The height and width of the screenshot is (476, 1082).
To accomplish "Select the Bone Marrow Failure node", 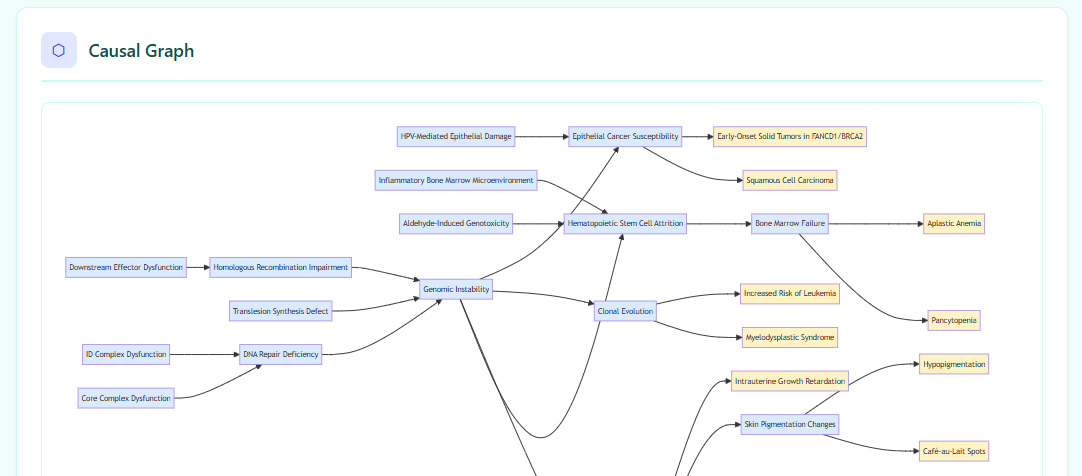I will click(x=790, y=224).
